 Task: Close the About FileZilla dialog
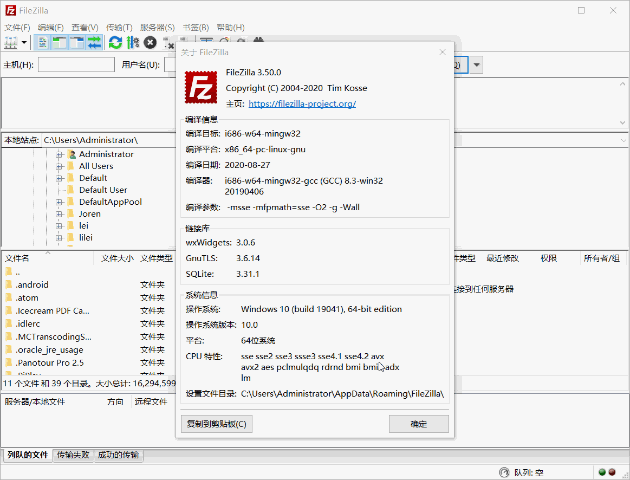tap(442, 52)
